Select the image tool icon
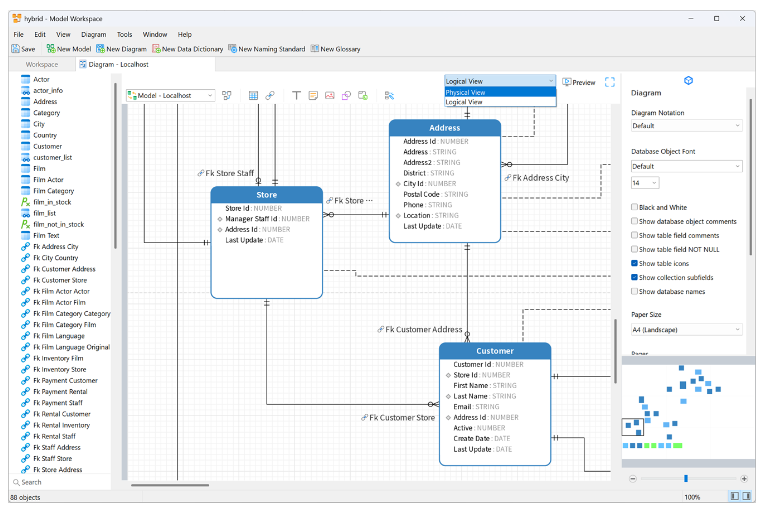Viewport: 760px width, 510px height. [330, 96]
